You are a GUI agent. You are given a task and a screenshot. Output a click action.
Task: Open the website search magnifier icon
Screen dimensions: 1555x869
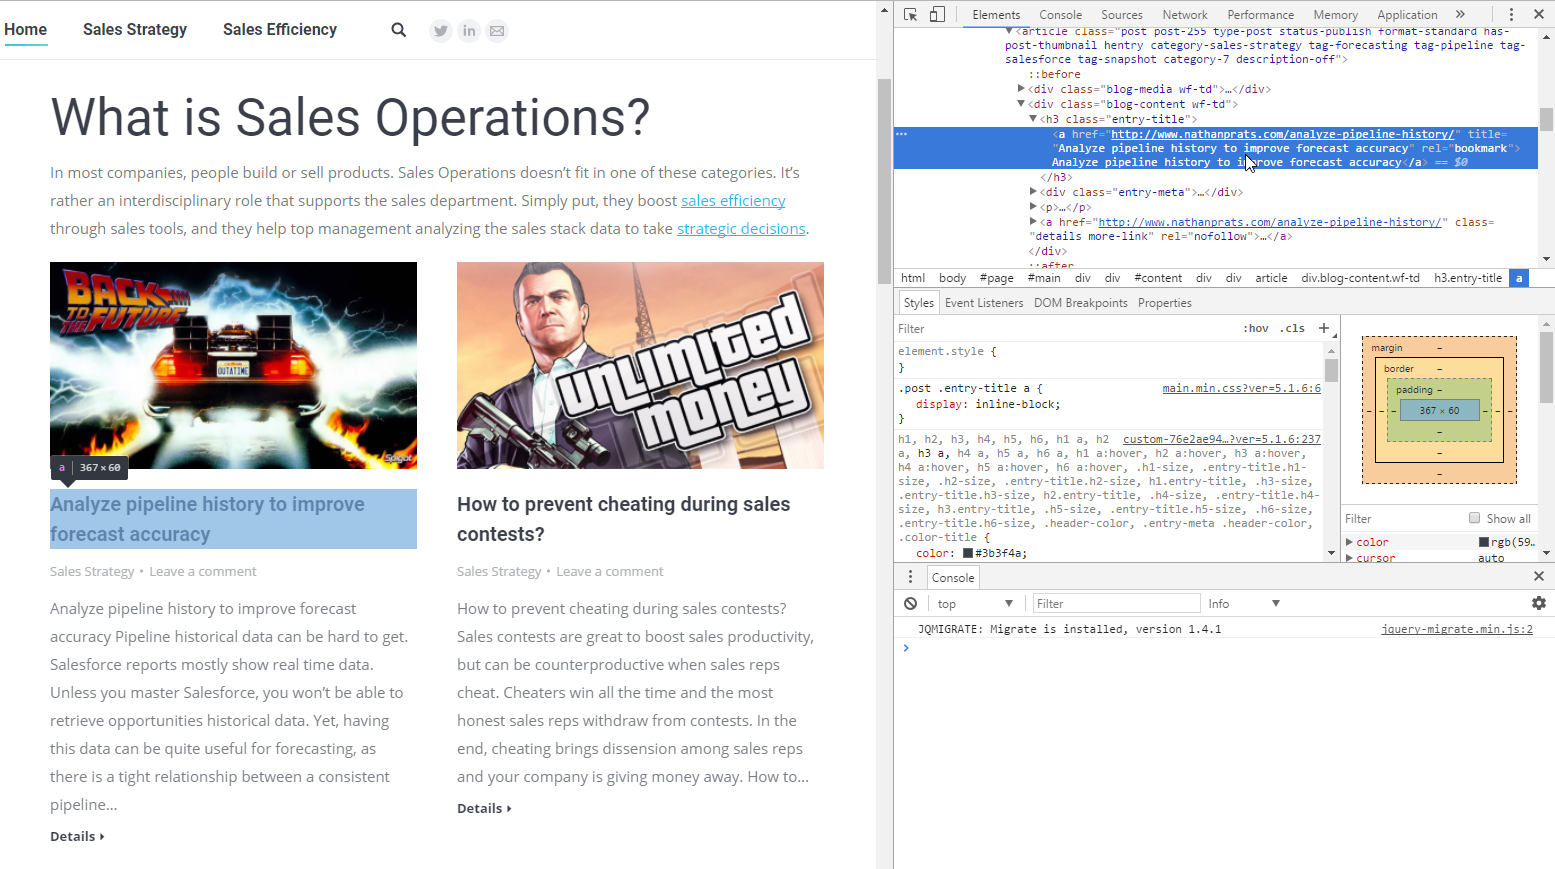point(399,30)
